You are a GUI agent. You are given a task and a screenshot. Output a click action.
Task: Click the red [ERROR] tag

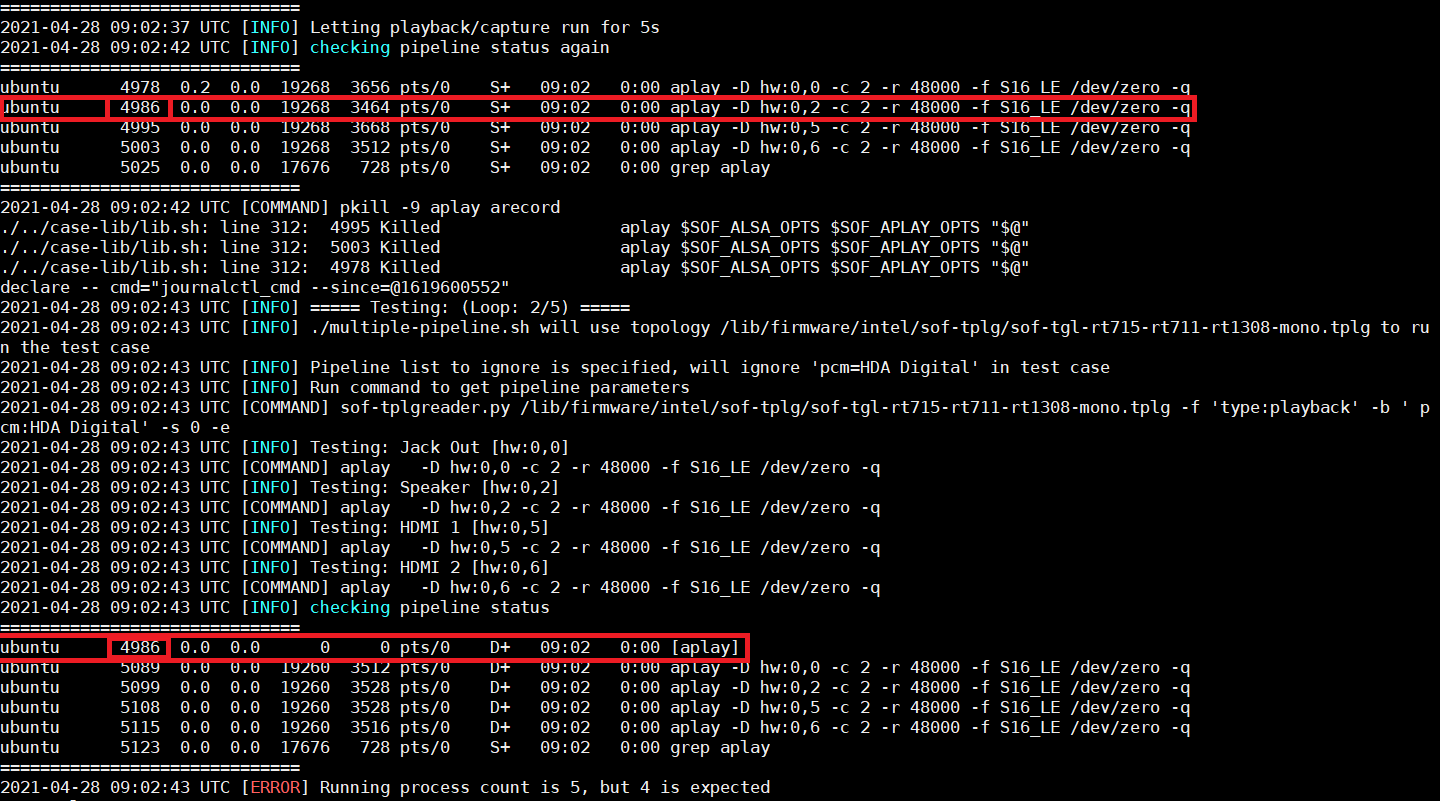tap(275, 788)
